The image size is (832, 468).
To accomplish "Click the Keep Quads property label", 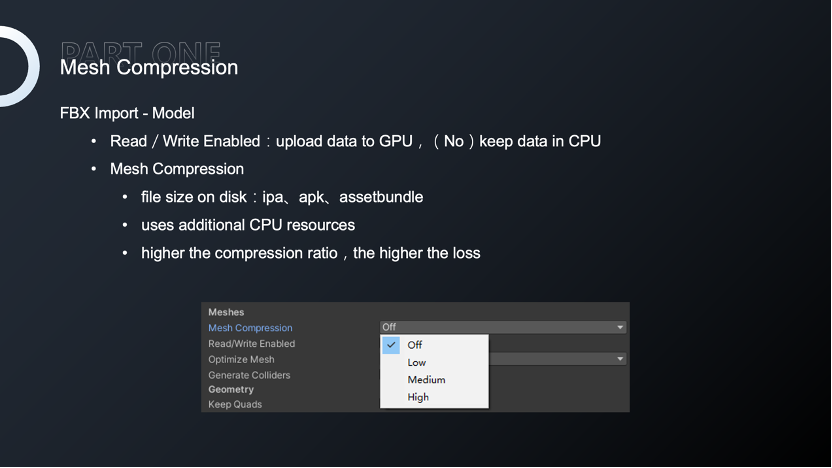I will click(x=235, y=404).
